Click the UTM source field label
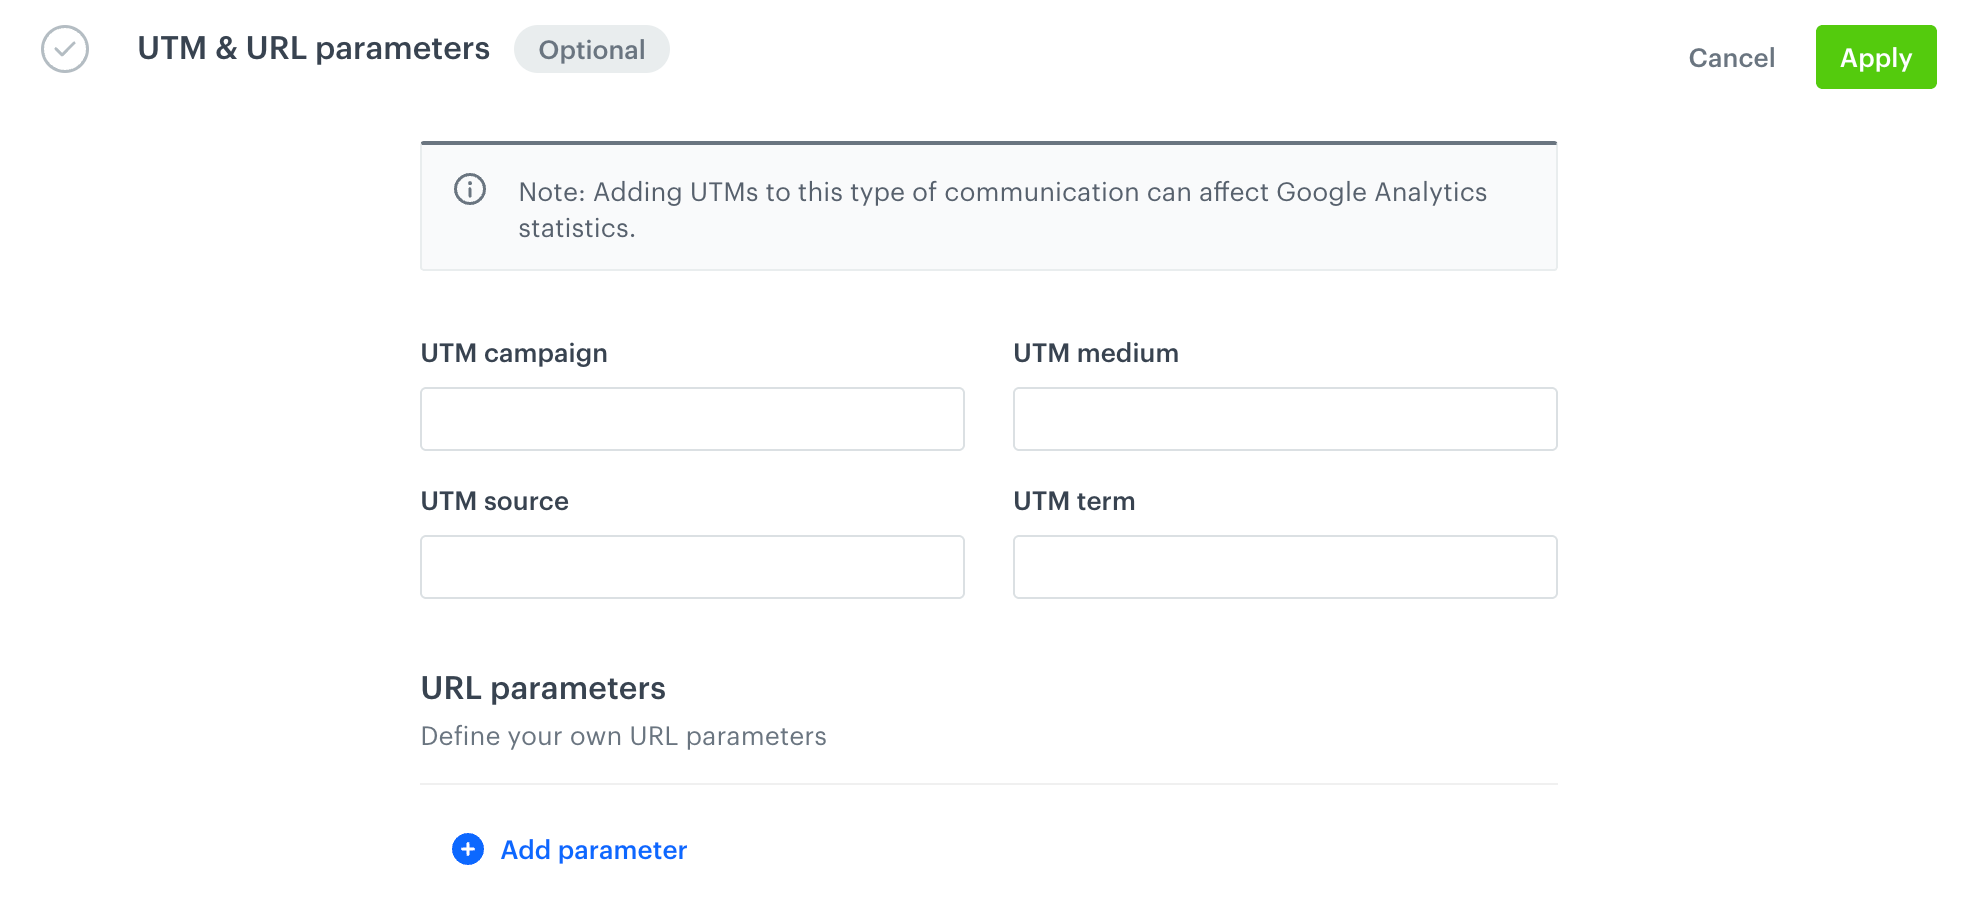 (x=494, y=501)
